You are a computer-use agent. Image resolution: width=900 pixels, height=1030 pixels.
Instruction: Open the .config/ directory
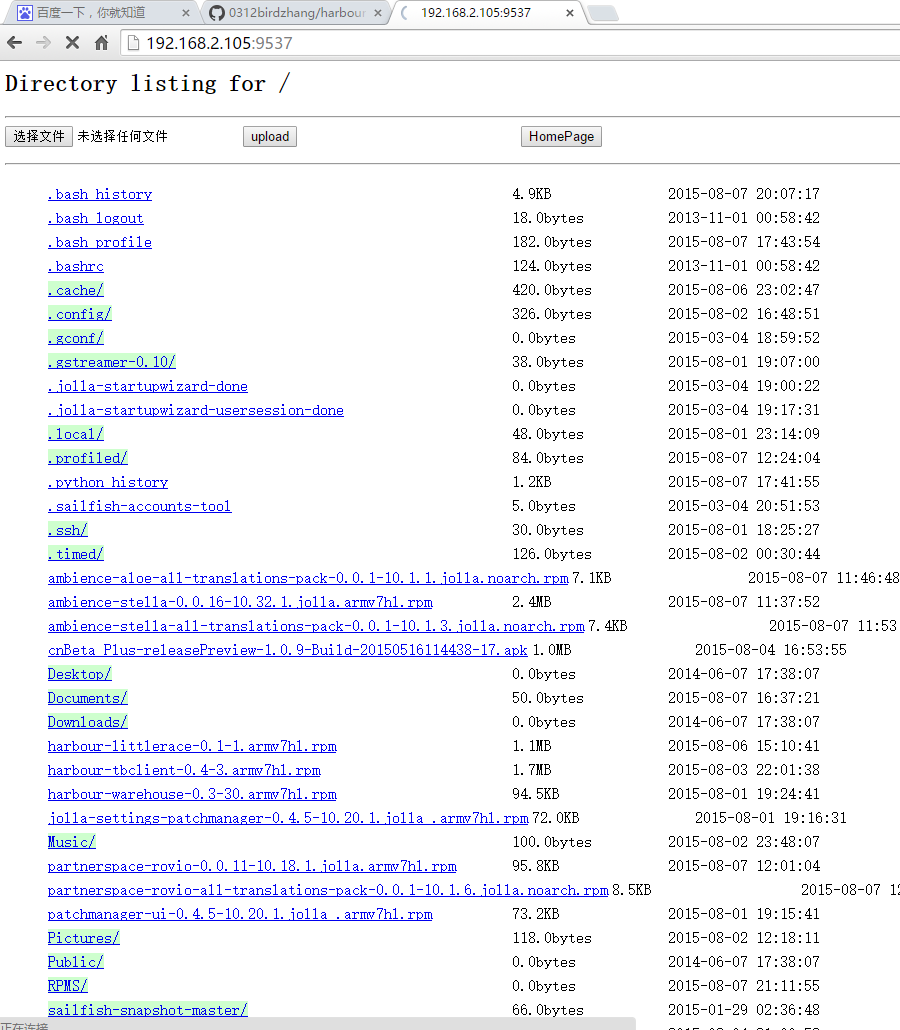pos(80,314)
